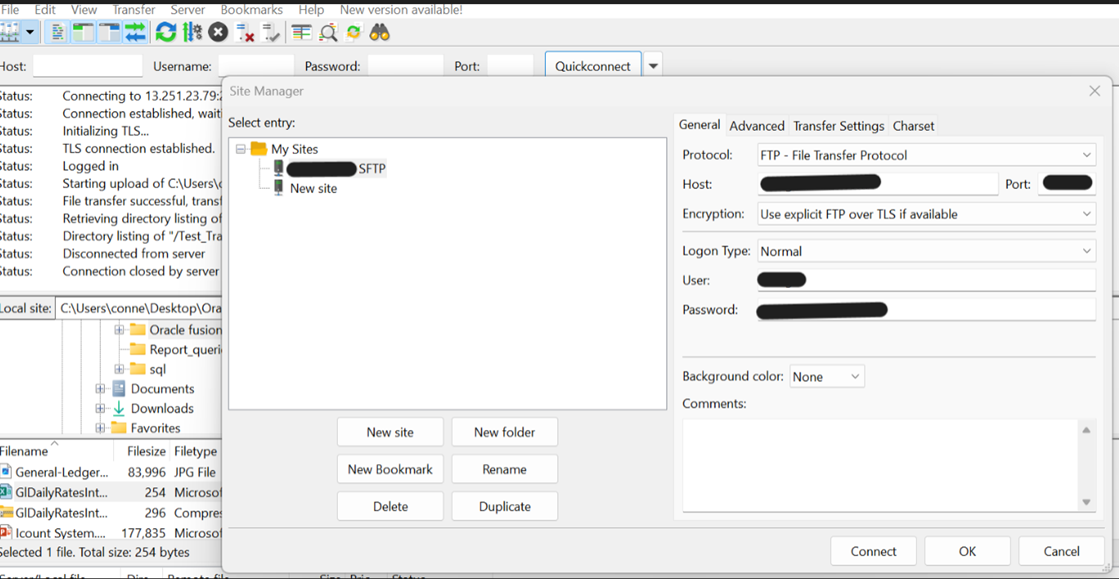Click the Rename button

point(505,469)
